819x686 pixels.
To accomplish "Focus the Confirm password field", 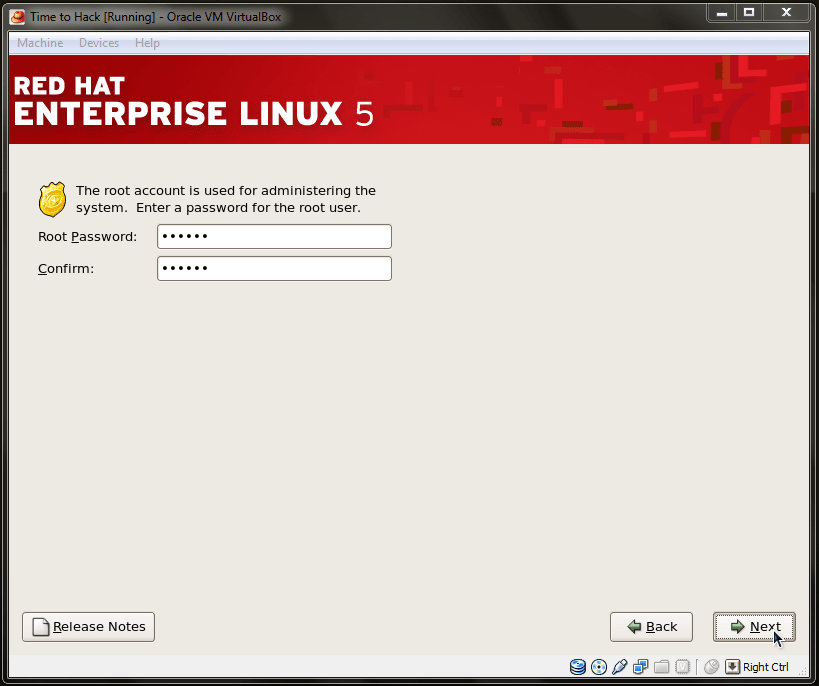I will coord(274,269).
